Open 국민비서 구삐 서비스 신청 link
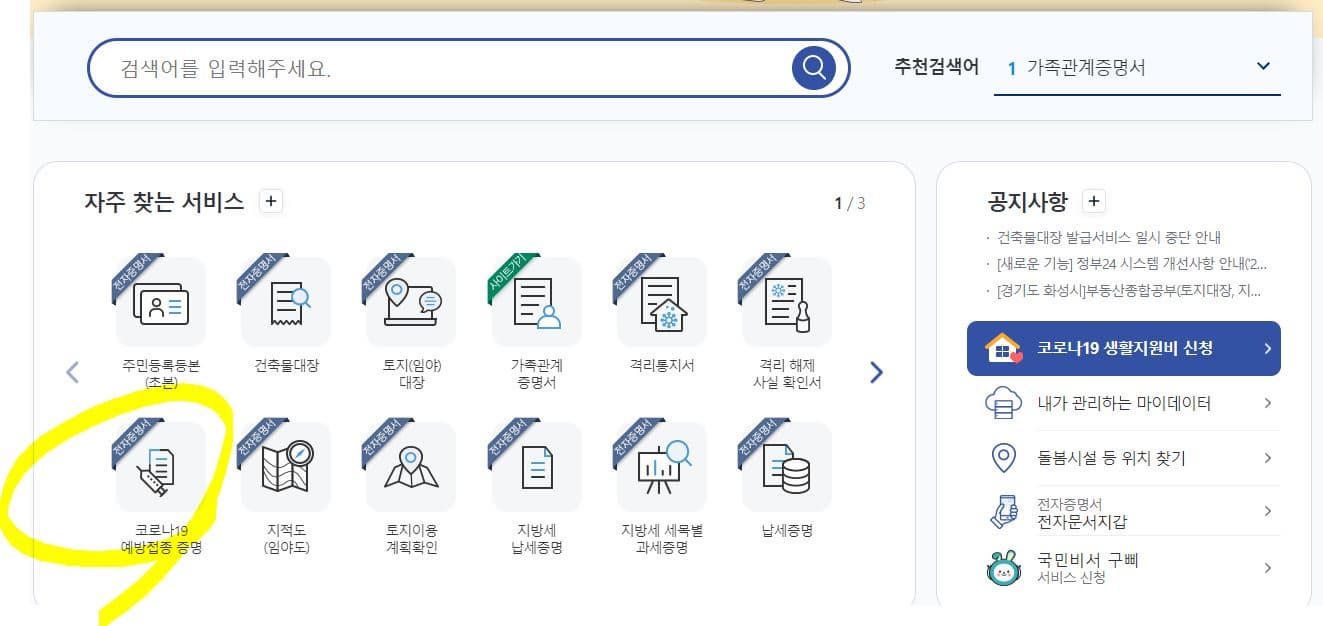1323x626 pixels. coord(1088,568)
